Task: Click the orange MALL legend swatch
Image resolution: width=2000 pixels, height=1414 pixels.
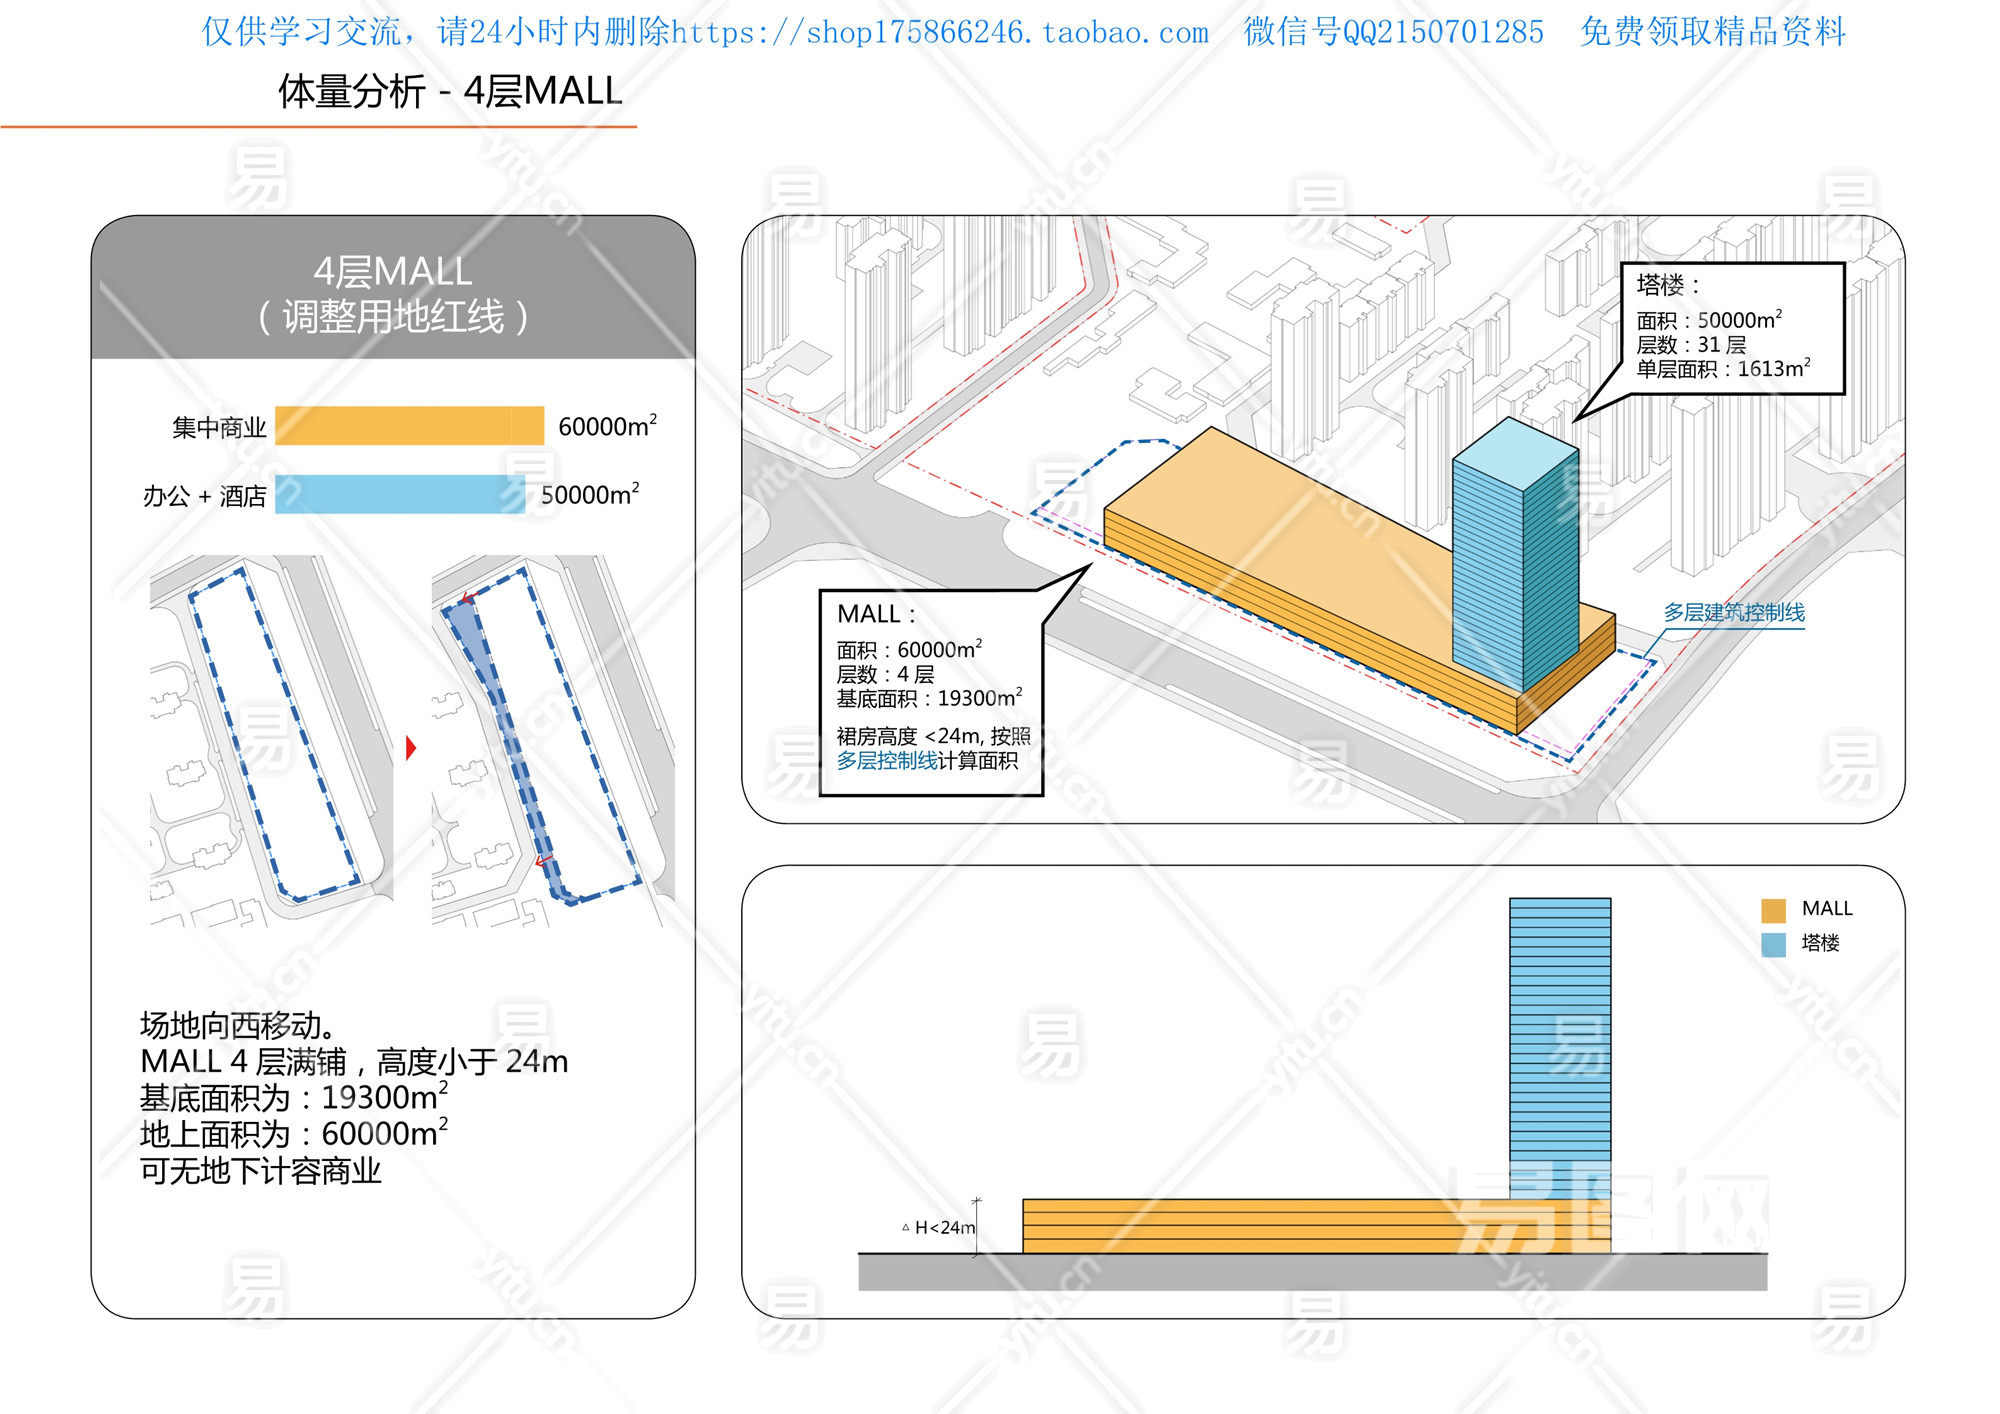Action: point(1773,910)
